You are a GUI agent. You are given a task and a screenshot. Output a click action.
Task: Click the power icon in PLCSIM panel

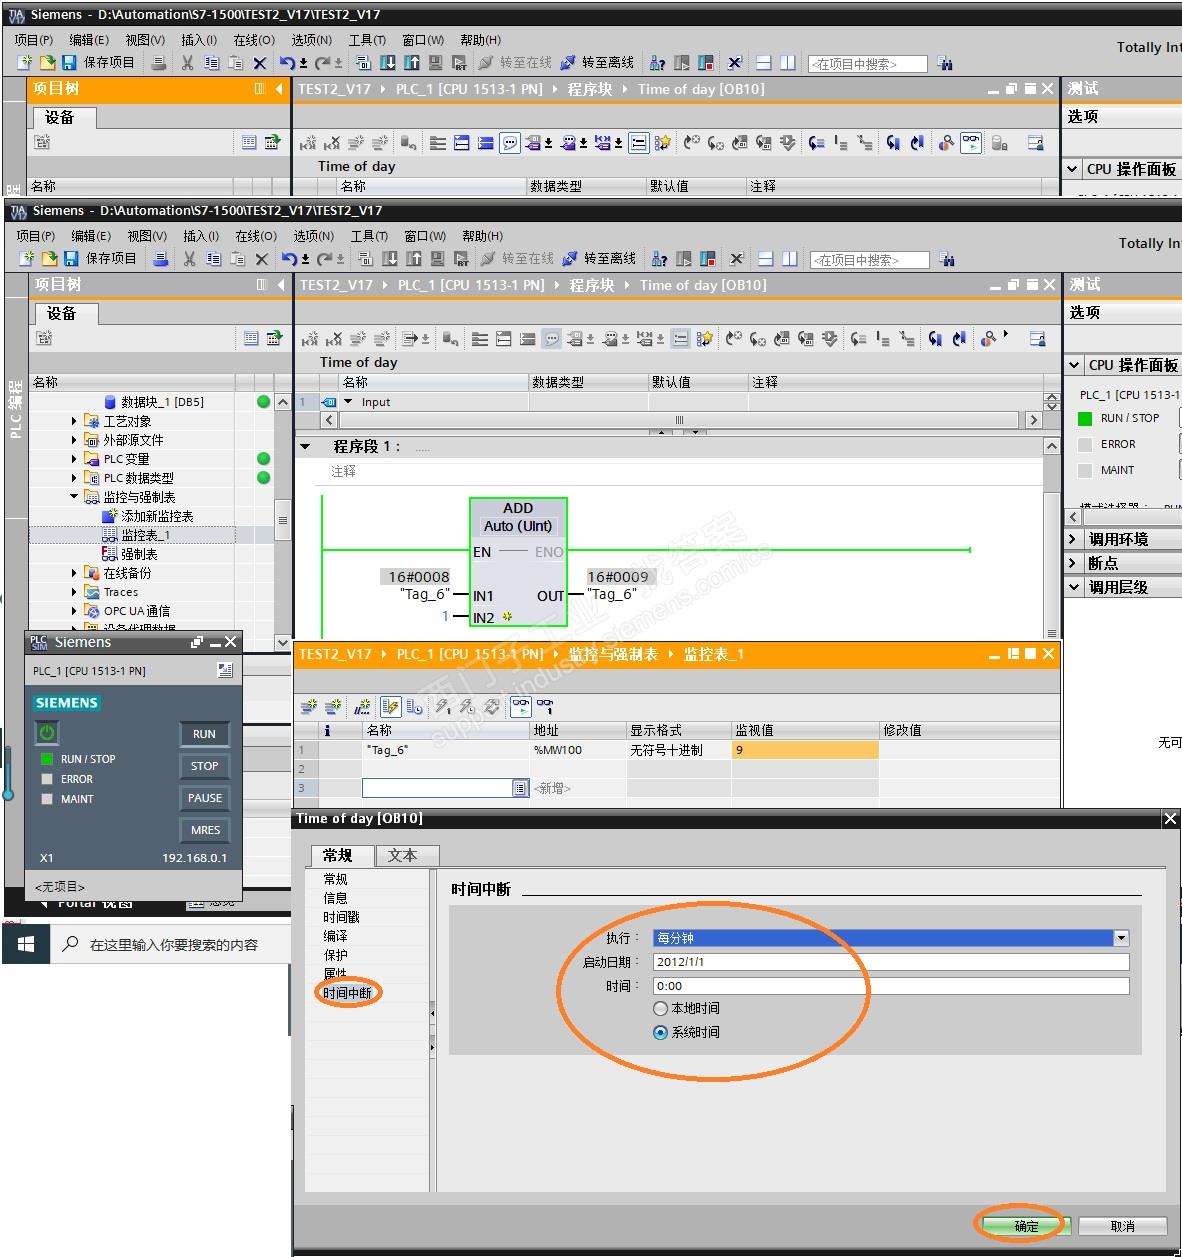(47, 733)
